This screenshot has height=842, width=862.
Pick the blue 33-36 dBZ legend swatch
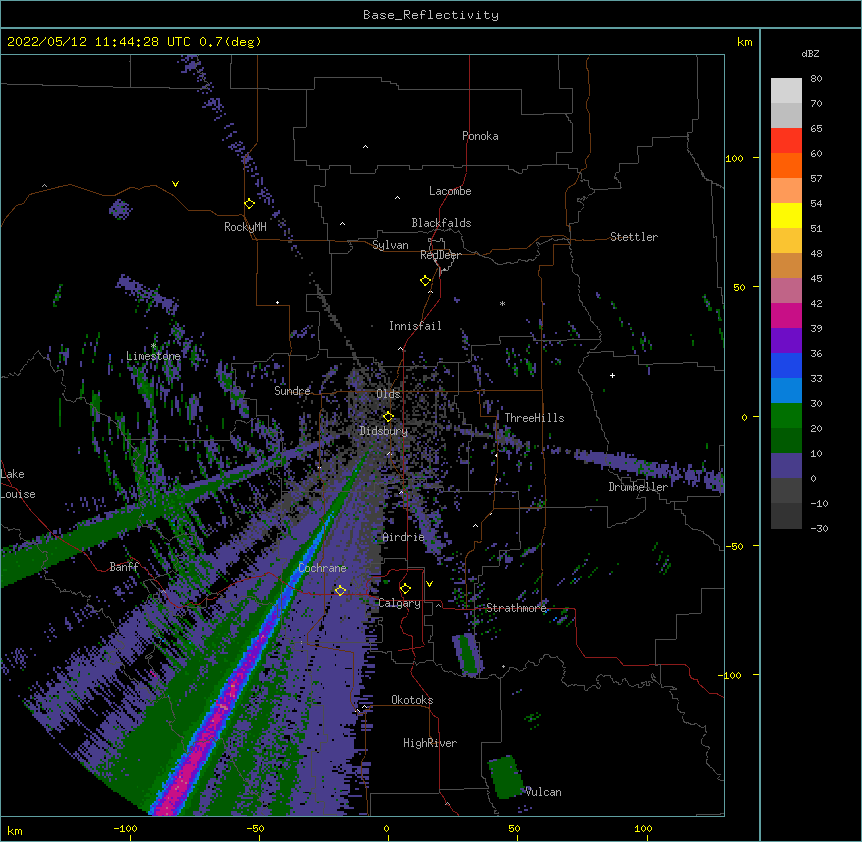pos(786,365)
